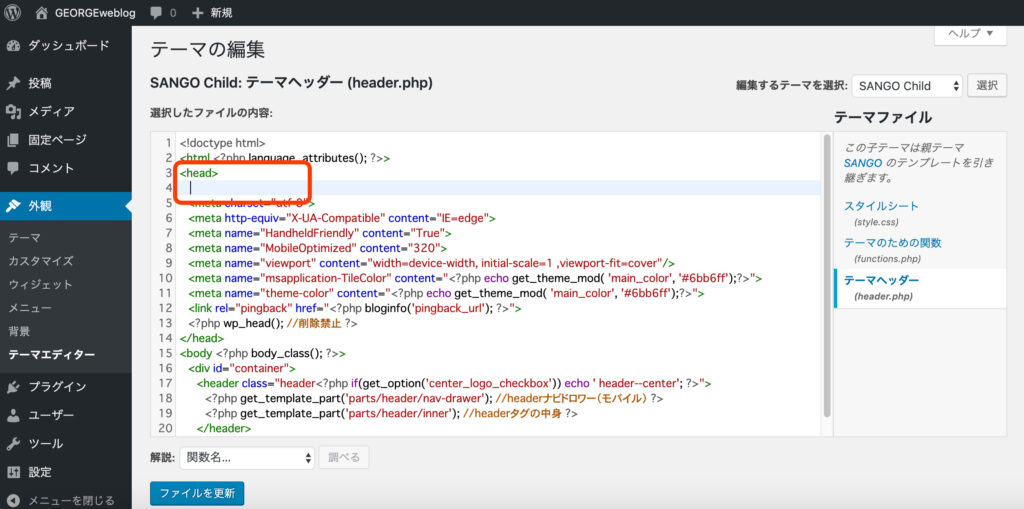Go to テーマ submenu

24,238
